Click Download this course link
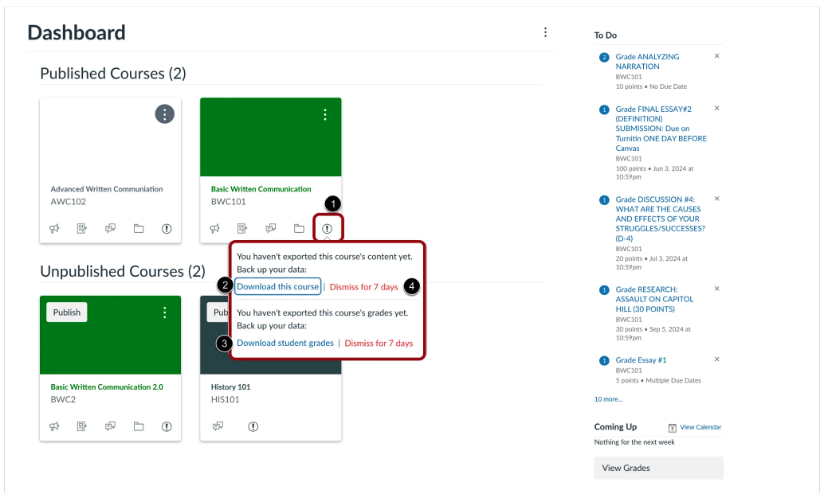This screenshot has width=834, height=493. tap(278, 287)
